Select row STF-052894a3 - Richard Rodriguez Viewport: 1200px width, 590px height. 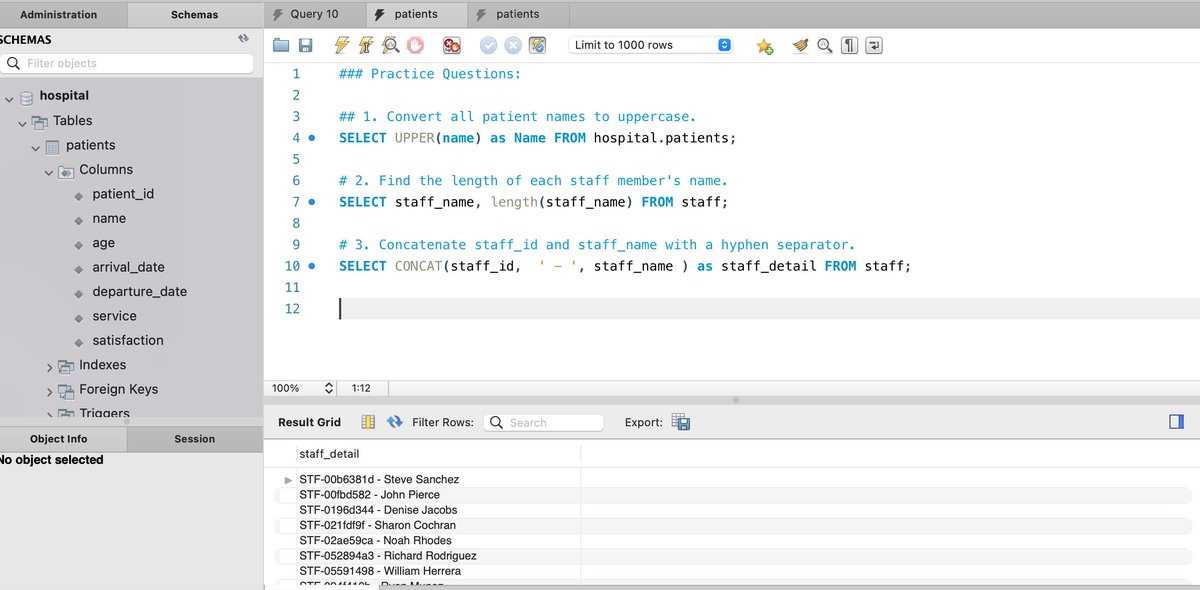pyautogui.click(x=388, y=555)
